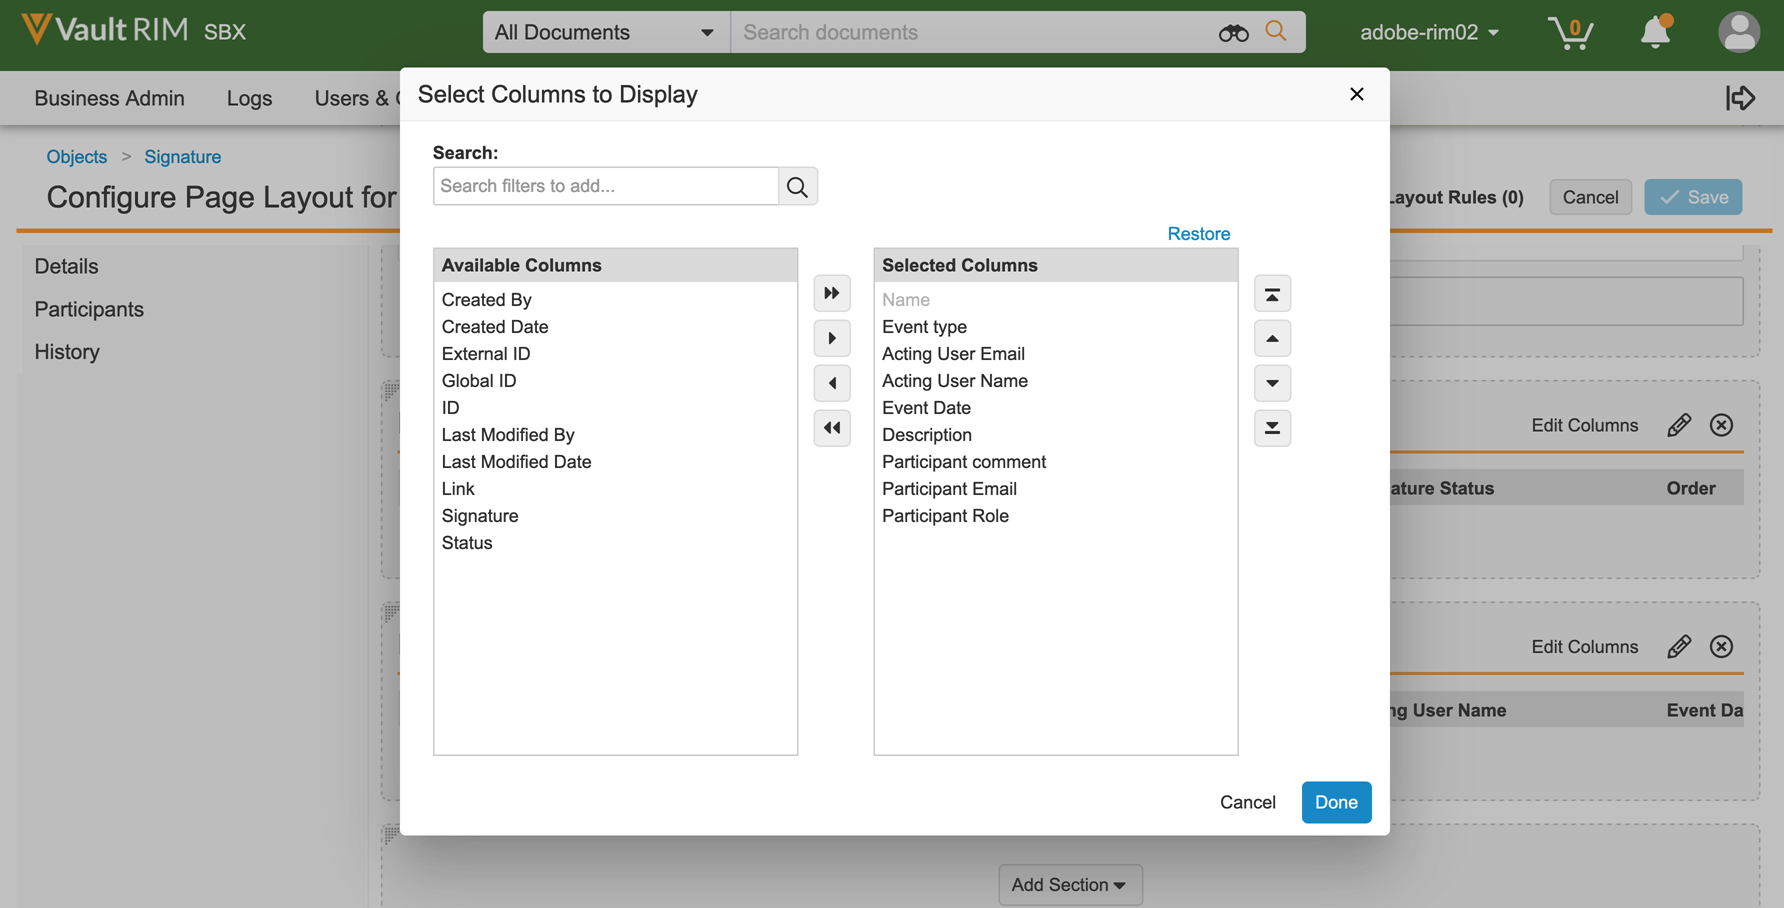Click the Restore link
The height and width of the screenshot is (908, 1784).
1198,233
